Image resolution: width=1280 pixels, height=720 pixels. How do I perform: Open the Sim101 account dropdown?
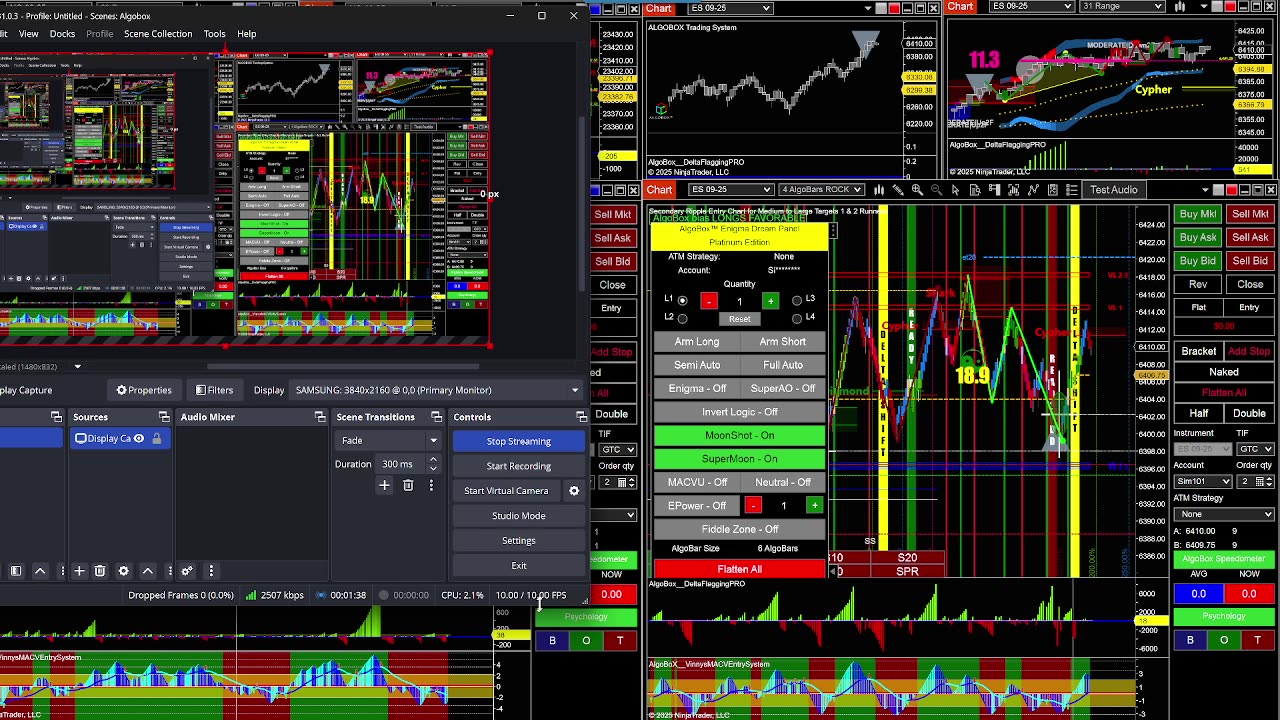(1203, 482)
